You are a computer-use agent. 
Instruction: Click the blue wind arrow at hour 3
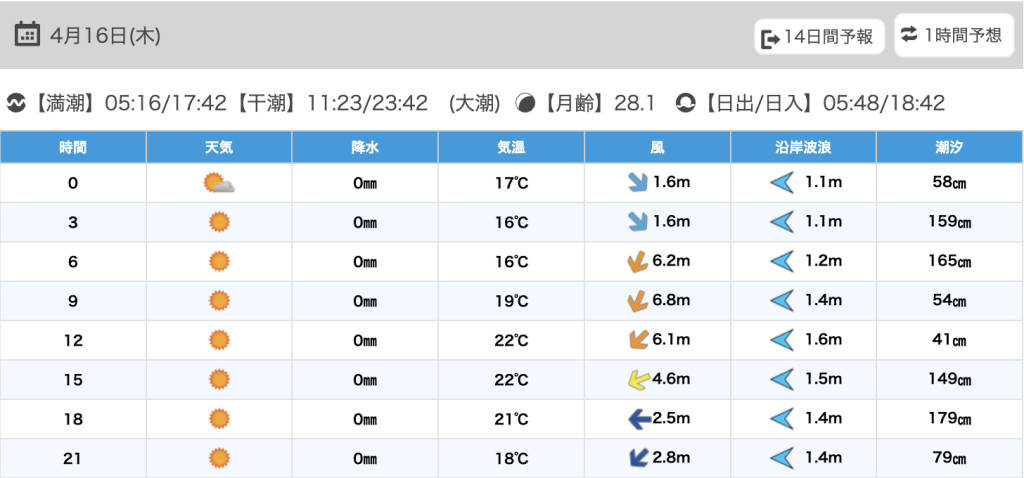[635, 222]
